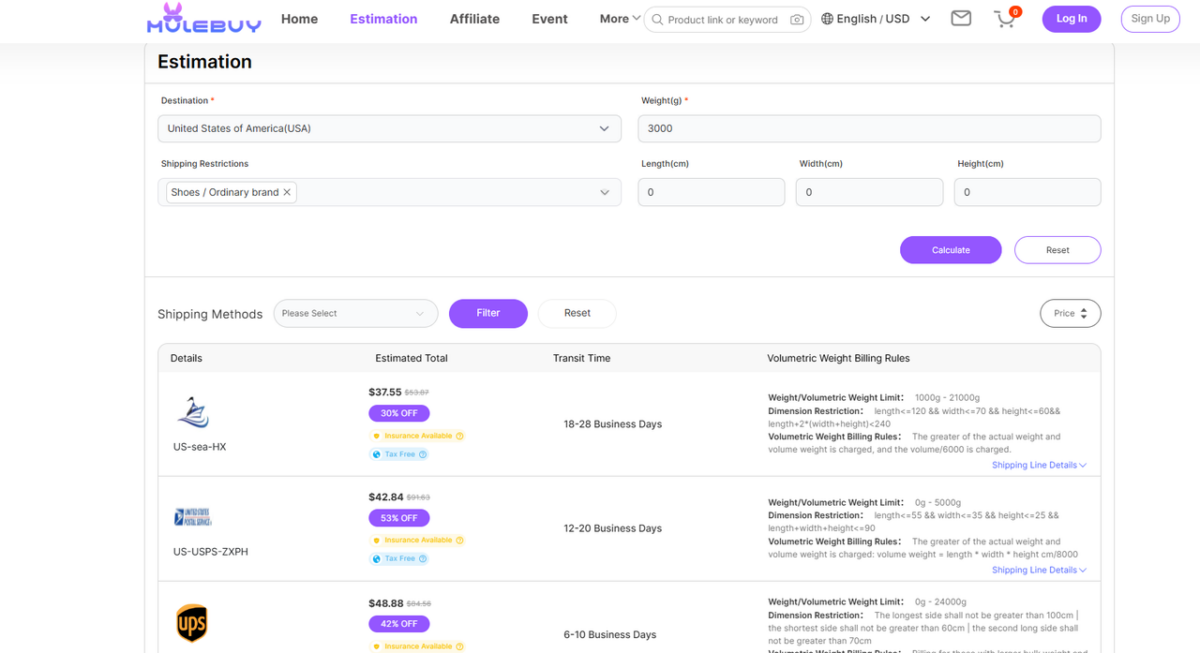Remove the Shoes / Ordinary brand tag

tap(287, 192)
